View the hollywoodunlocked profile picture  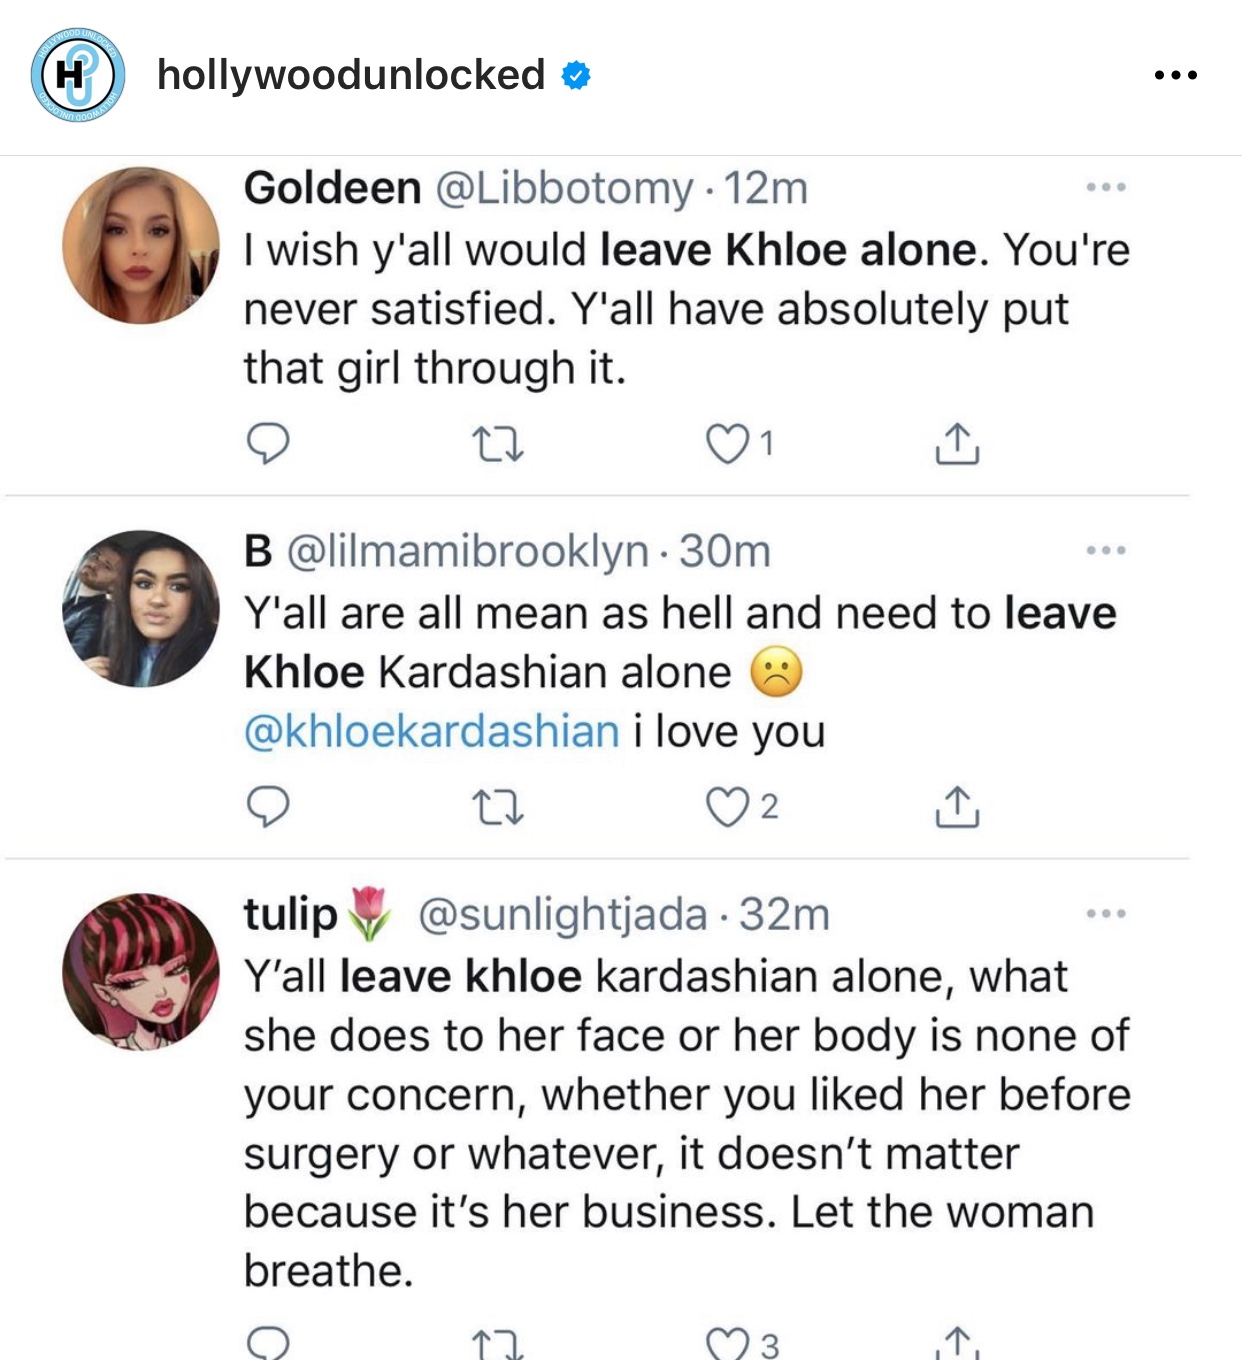point(77,75)
